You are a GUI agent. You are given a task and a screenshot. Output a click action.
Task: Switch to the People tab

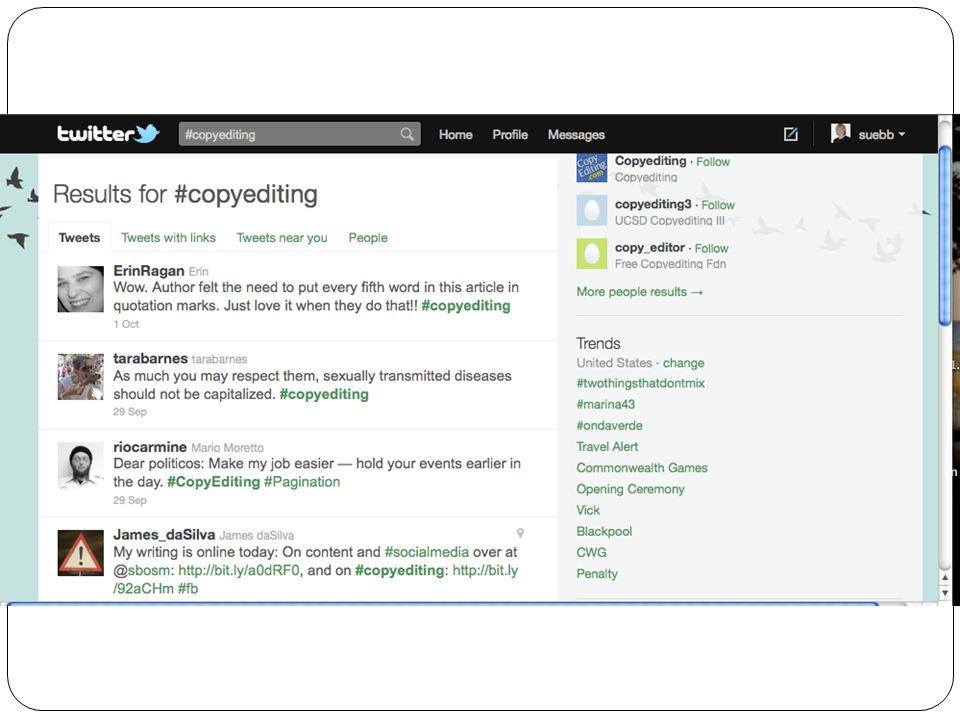[368, 238]
